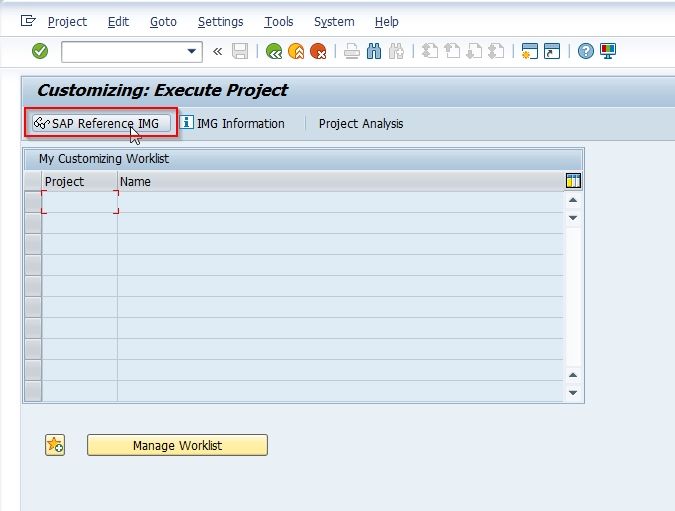This screenshot has height=511, width=675.
Task: Click the upper scroll-up arrow of worklist
Action: tap(573, 200)
